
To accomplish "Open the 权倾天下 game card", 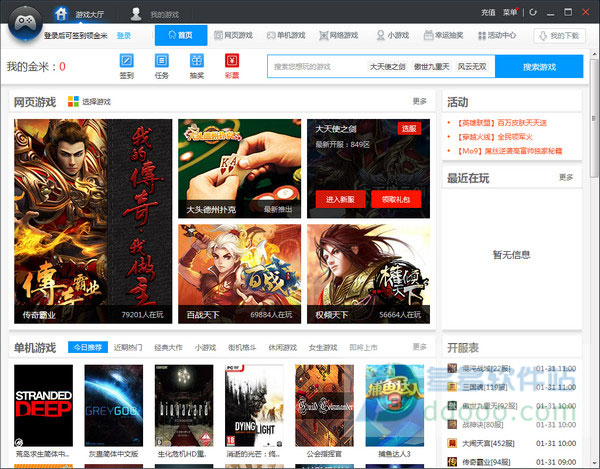I will pyautogui.click(x=368, y=274).
